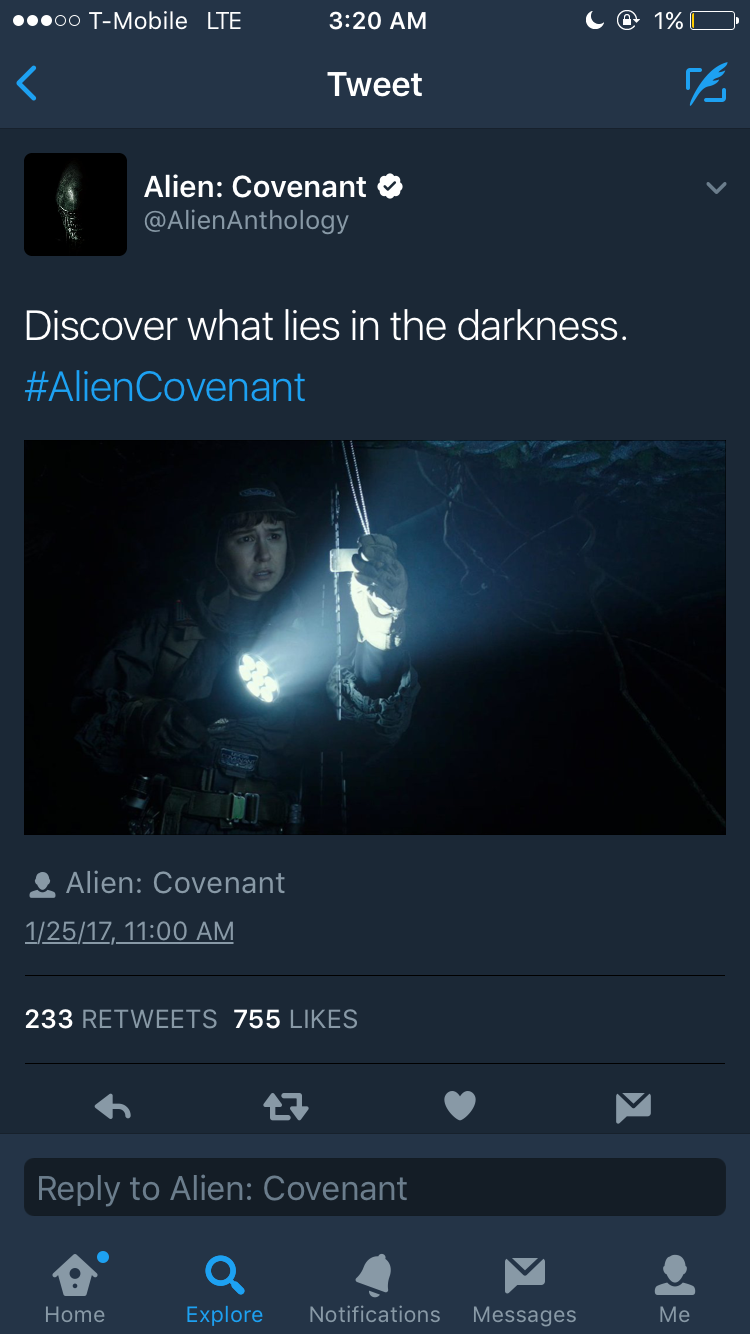
Task: Open the Messages tab
Action: (524, 1287)
